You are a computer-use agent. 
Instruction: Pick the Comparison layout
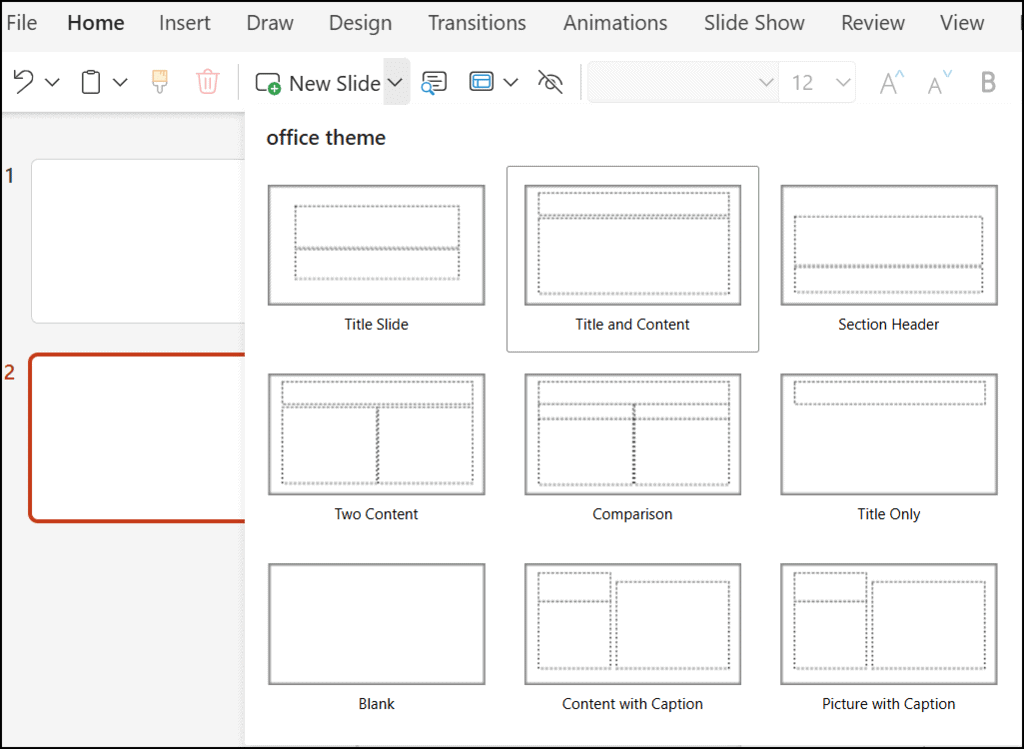[x=632, y=446]
